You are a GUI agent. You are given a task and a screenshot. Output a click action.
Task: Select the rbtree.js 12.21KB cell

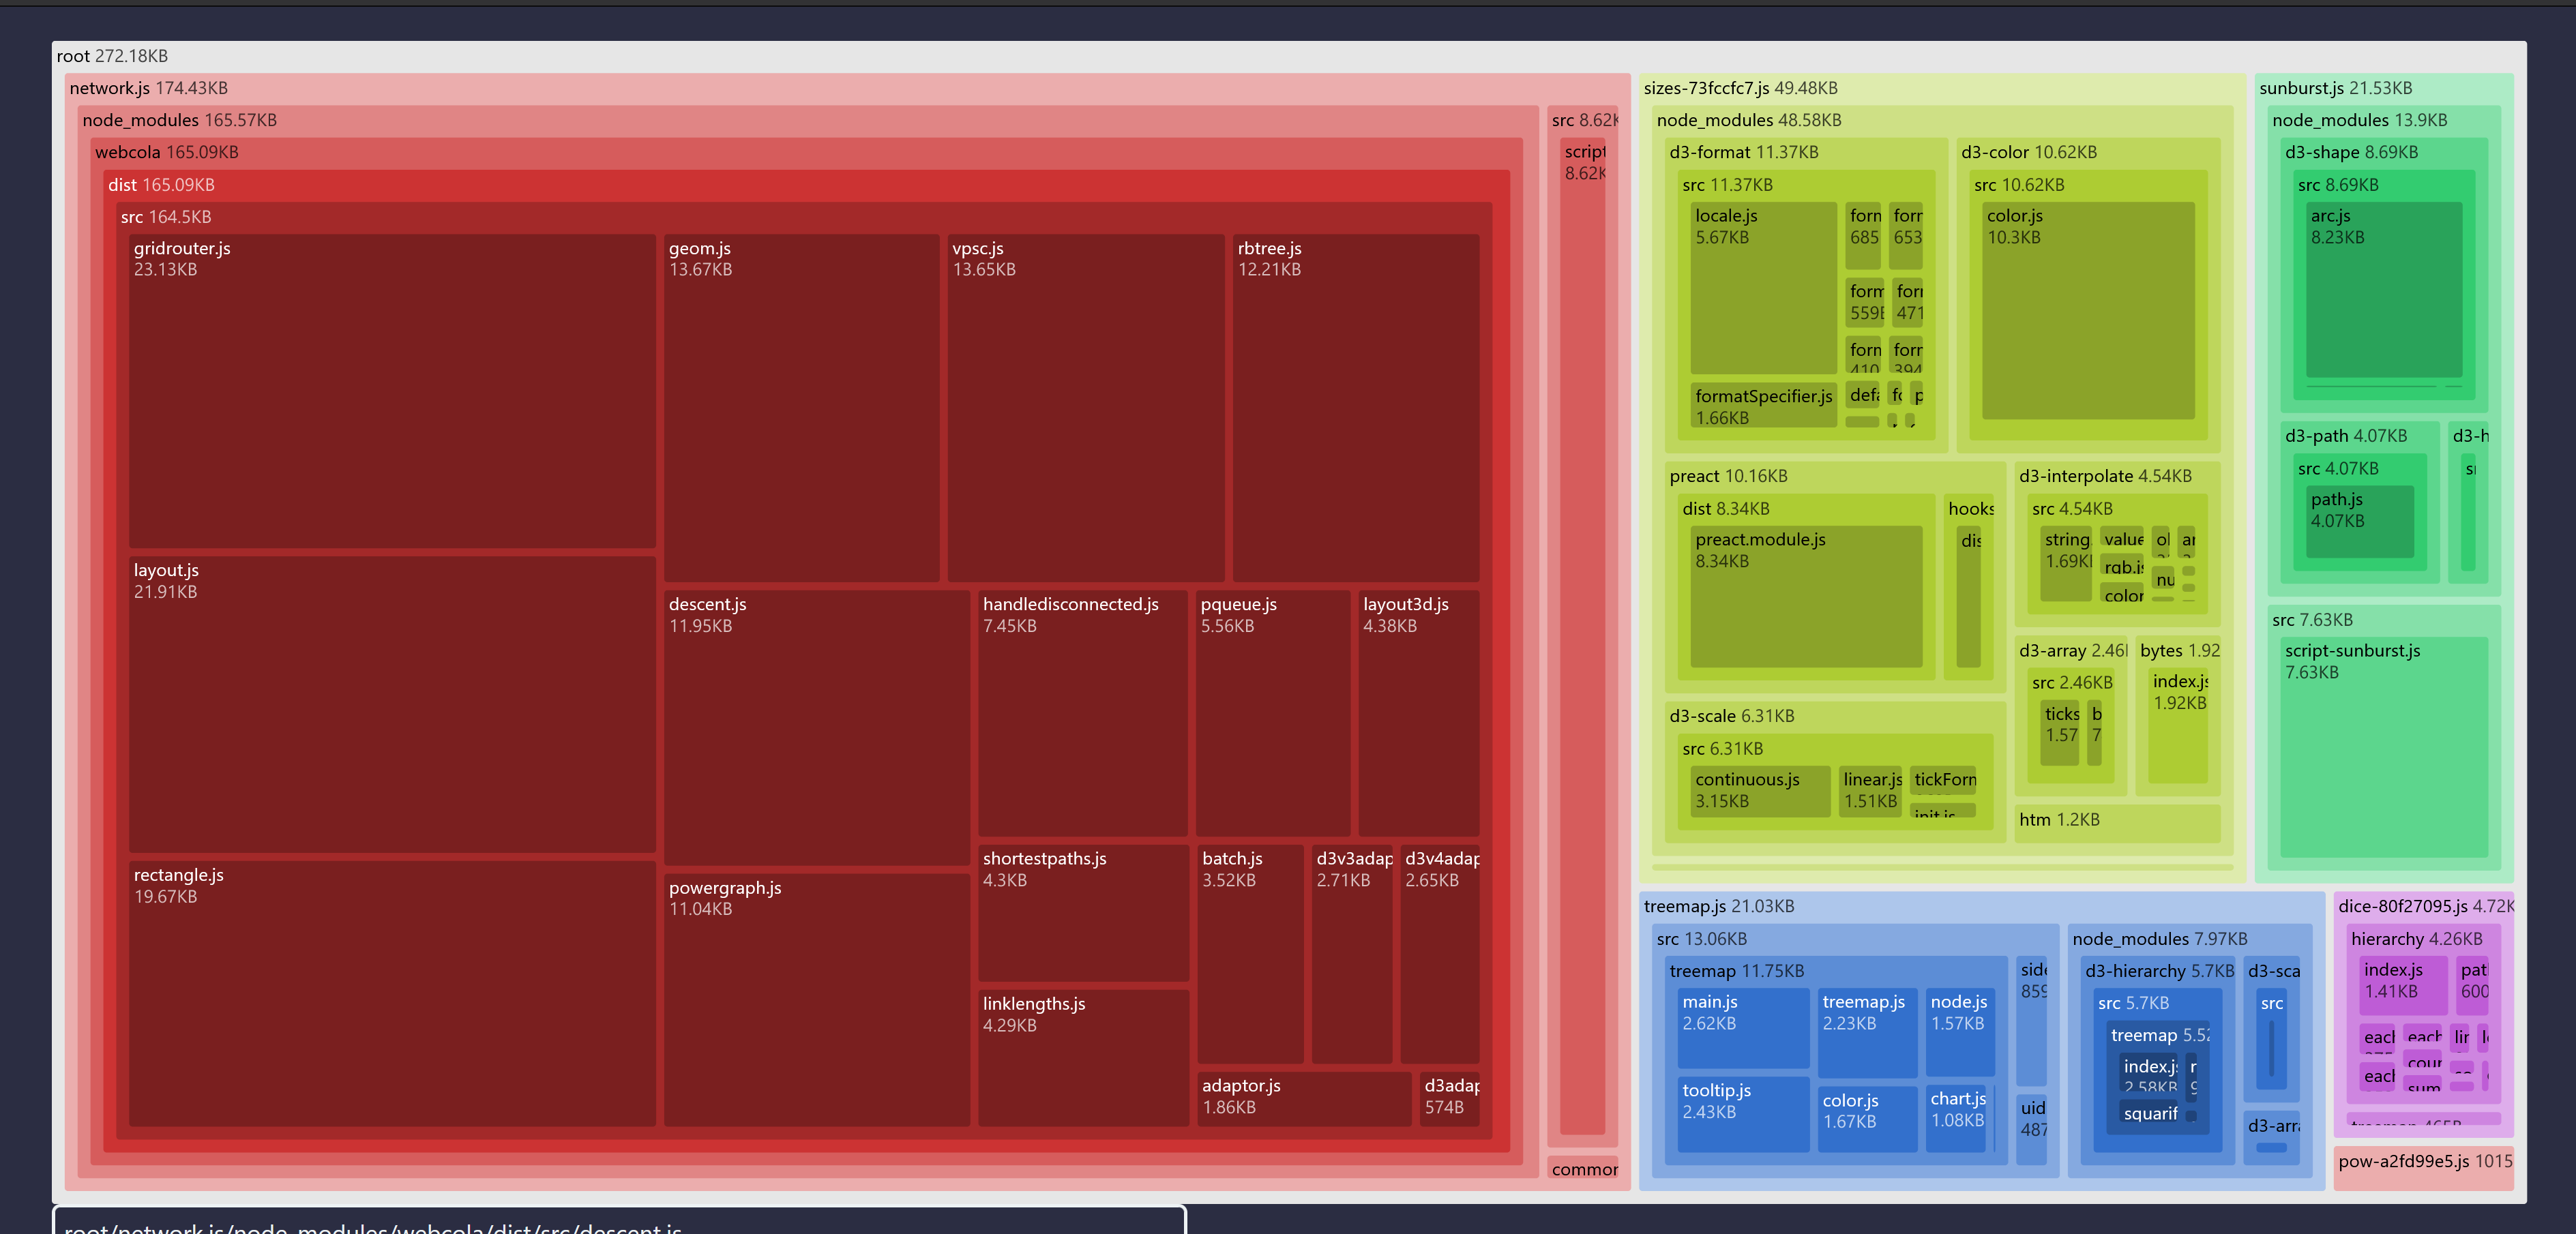click(x=1355, y=408)
